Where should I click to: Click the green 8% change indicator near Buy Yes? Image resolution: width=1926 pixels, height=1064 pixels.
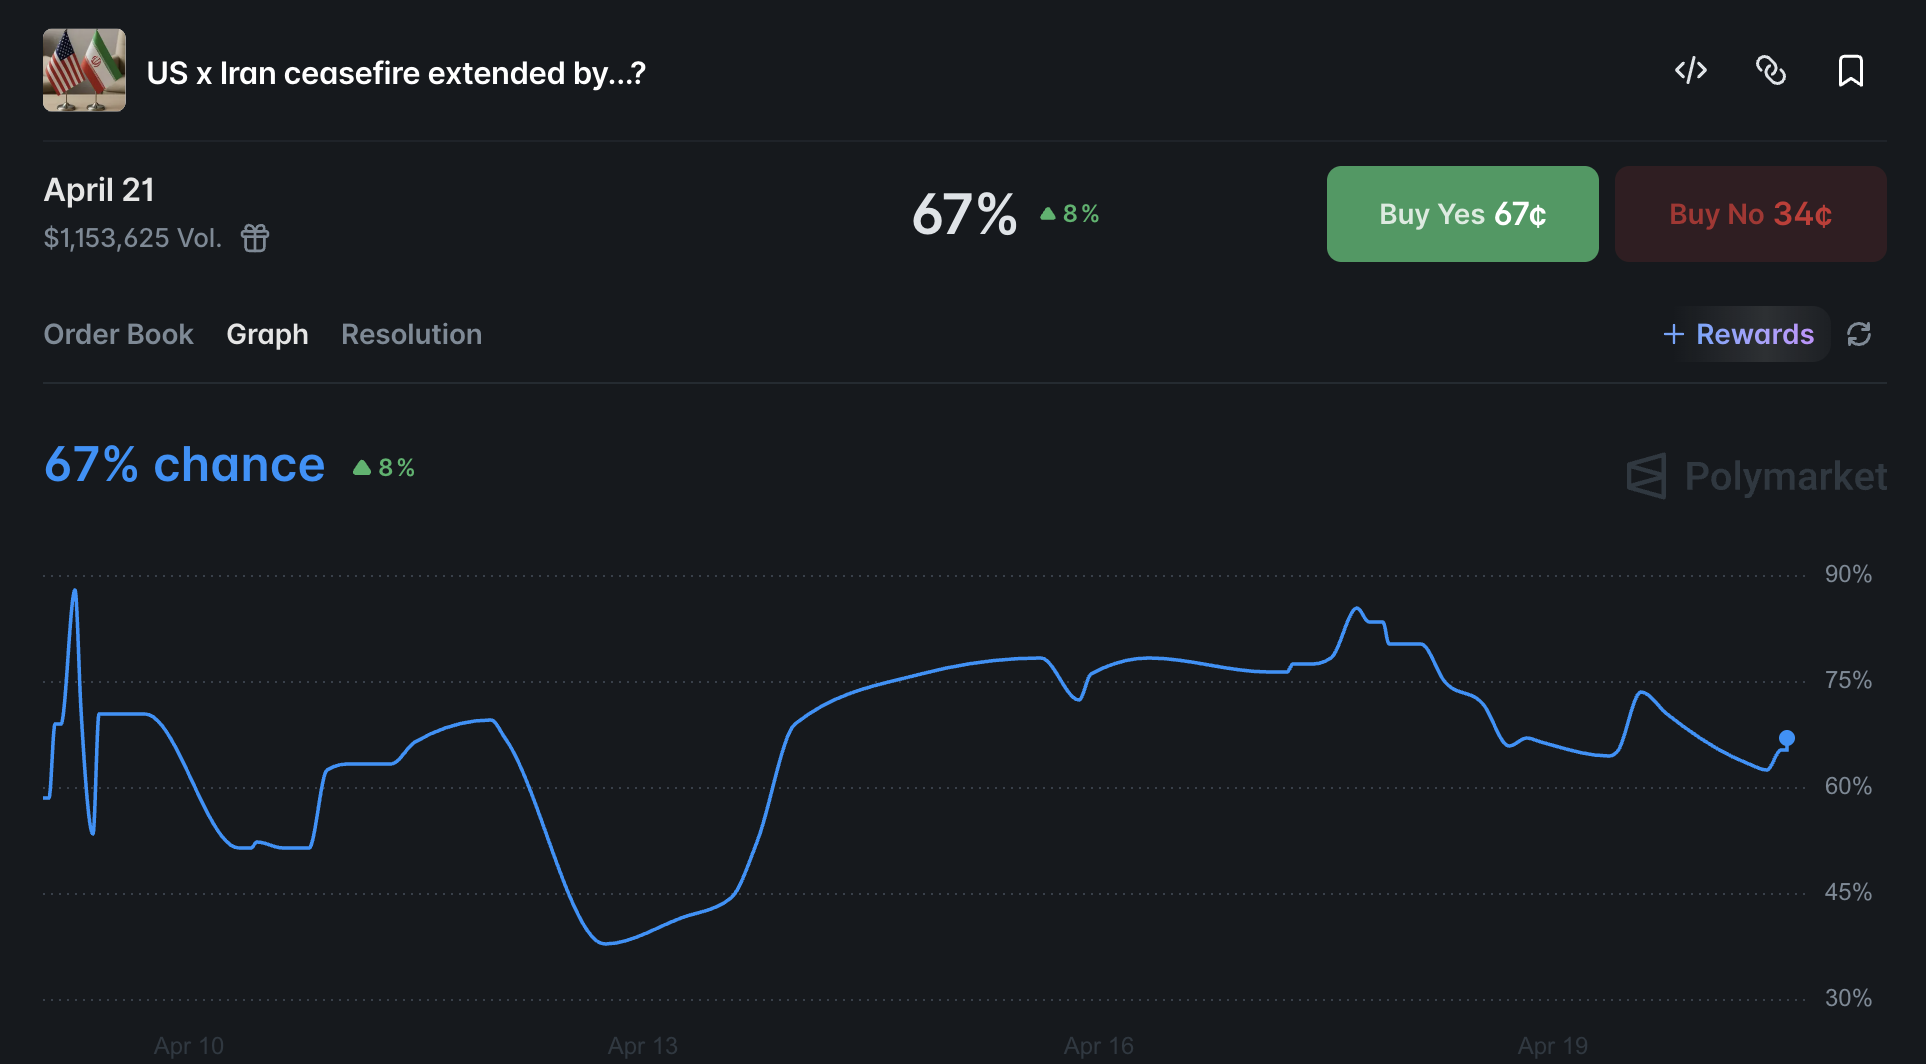click(x=1070, y=214)
